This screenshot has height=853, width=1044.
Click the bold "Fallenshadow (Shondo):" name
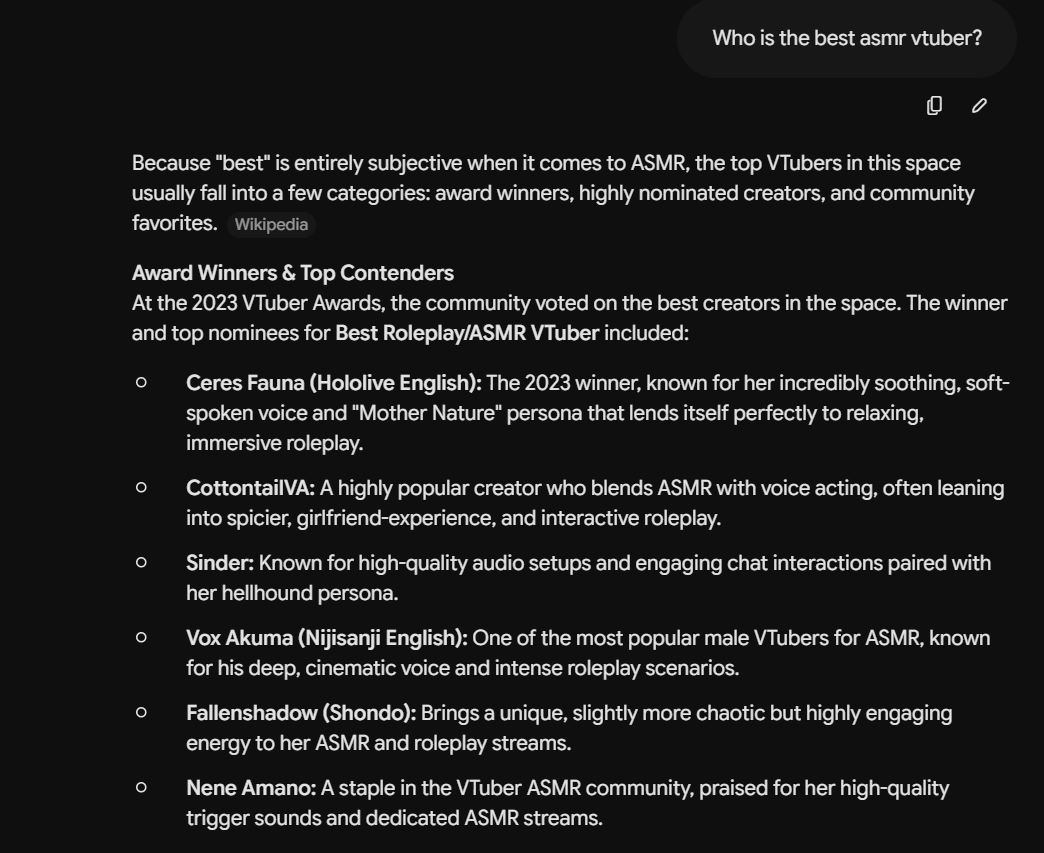[x=301, y=713]
